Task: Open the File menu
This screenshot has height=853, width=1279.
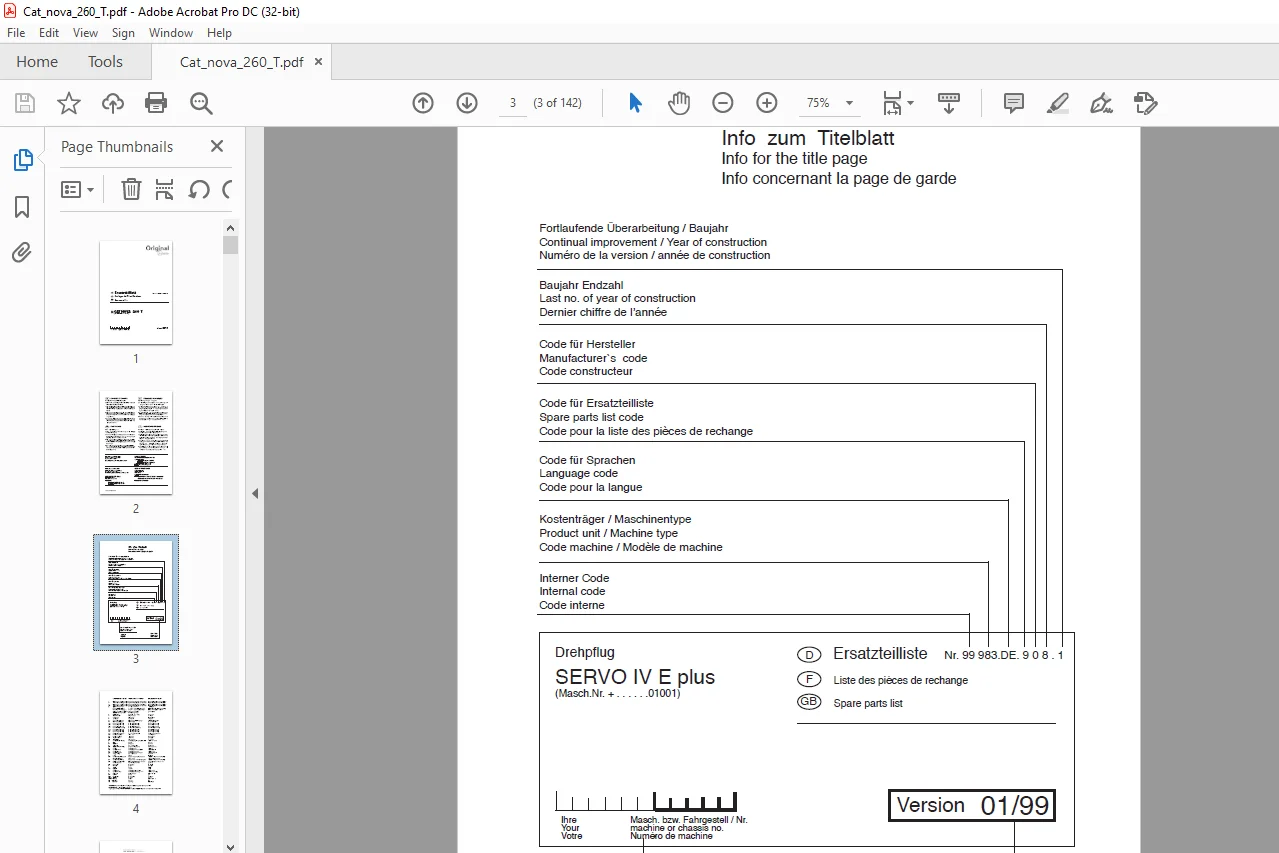Action: pos(16,33)
